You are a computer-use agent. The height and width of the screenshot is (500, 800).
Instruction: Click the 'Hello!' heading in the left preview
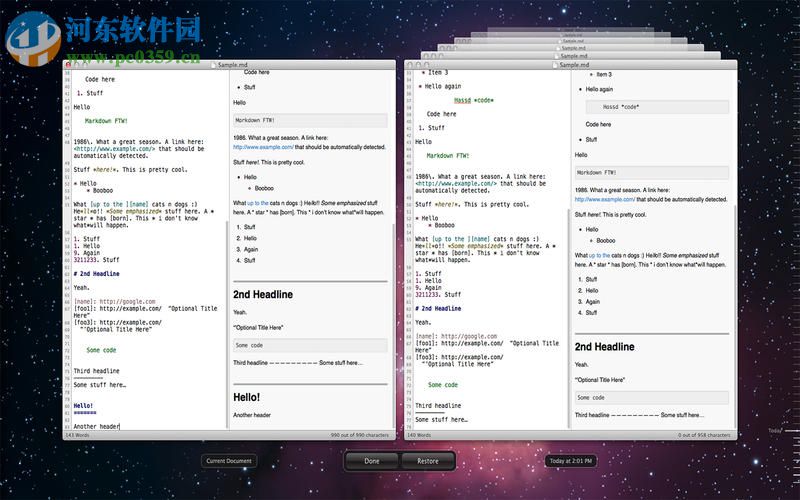(246, 397)
